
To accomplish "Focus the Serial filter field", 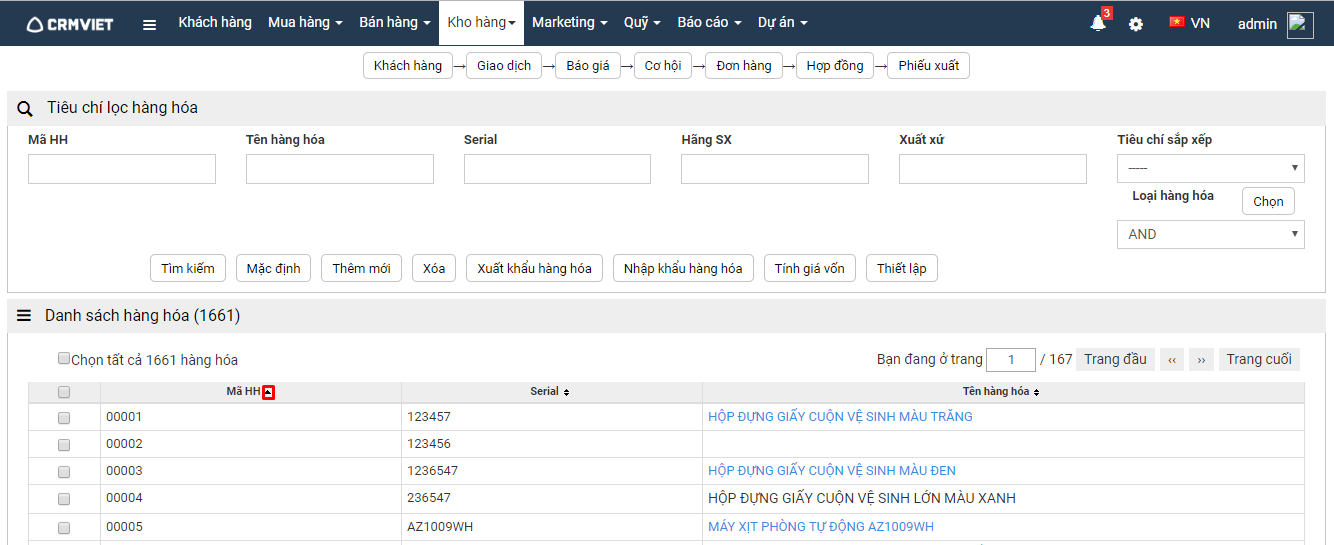I will coord(557,169).
